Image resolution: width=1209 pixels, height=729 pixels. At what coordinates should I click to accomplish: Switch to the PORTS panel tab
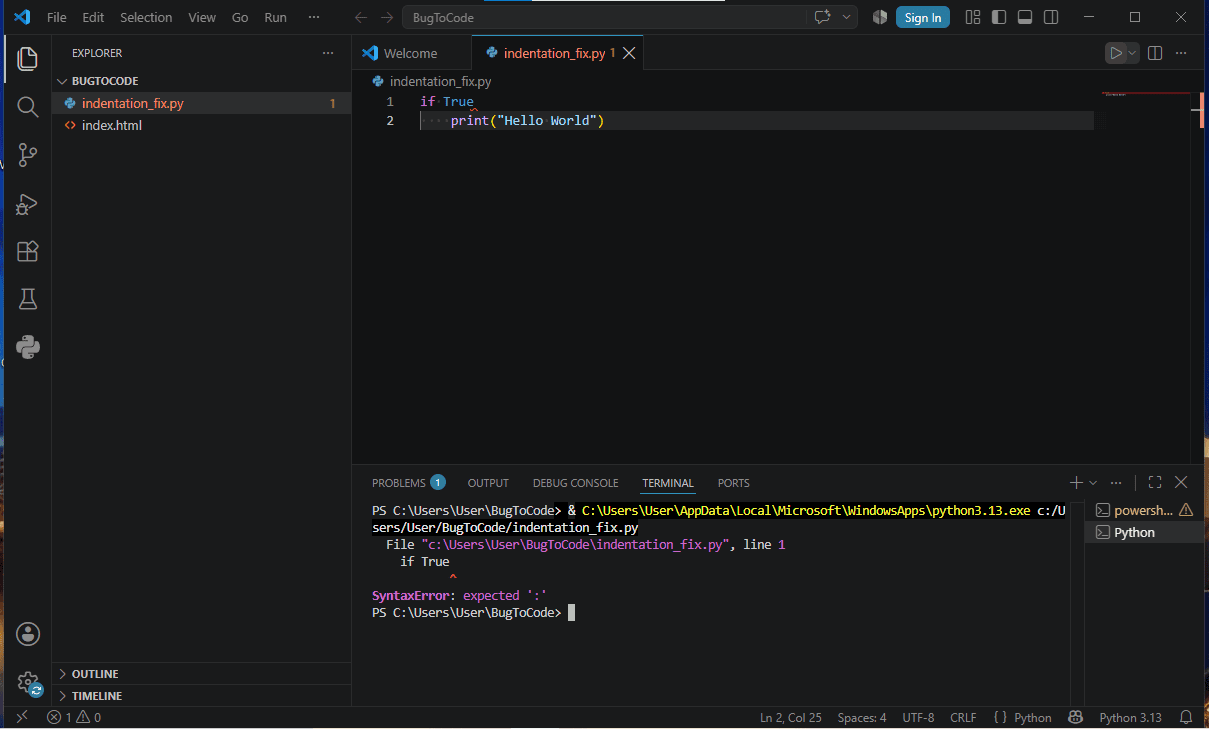tap(733, 483)
